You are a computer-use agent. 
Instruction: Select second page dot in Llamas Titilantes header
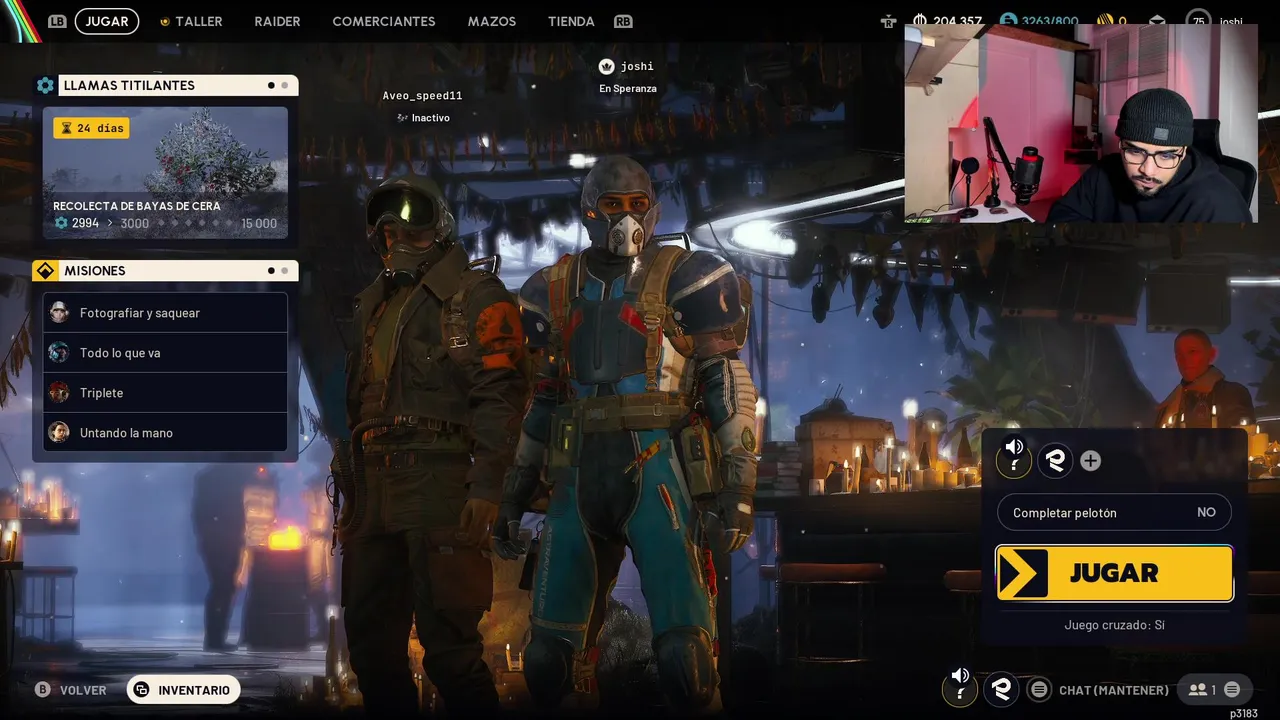click(284, 85)
